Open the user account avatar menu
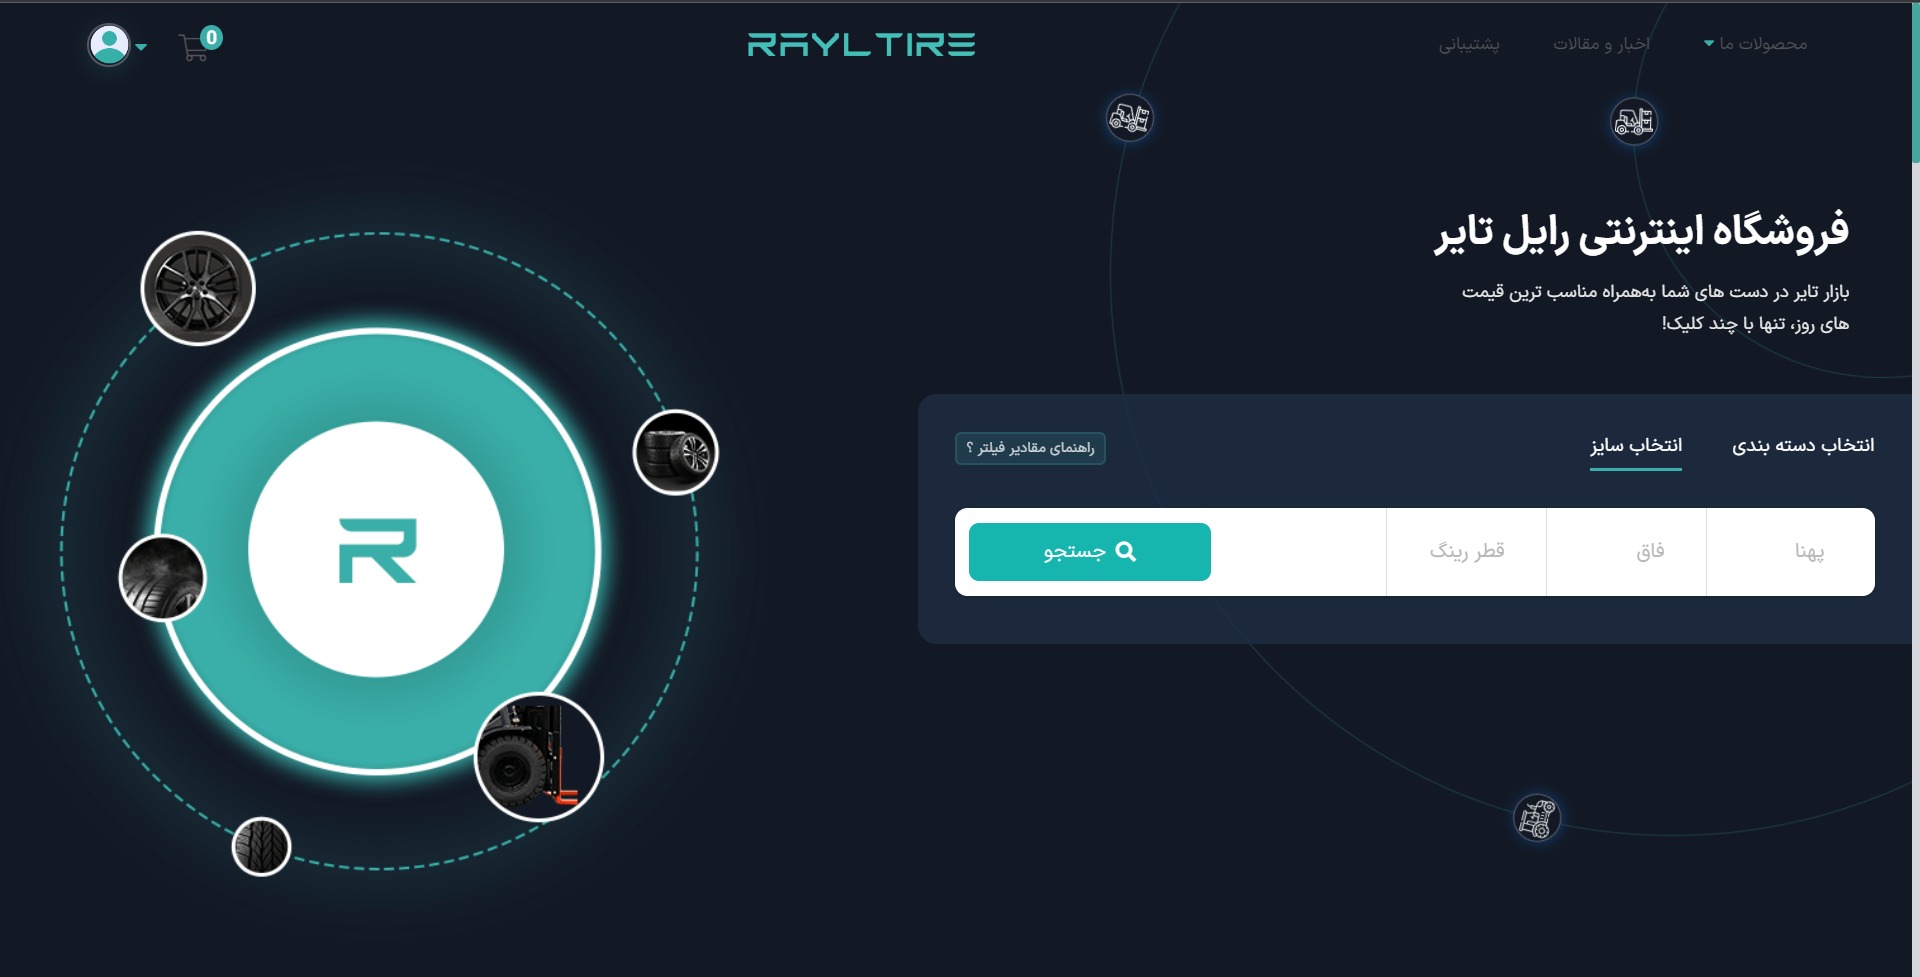The width and height of the screenshot is (1920, 977). (109, 45)
